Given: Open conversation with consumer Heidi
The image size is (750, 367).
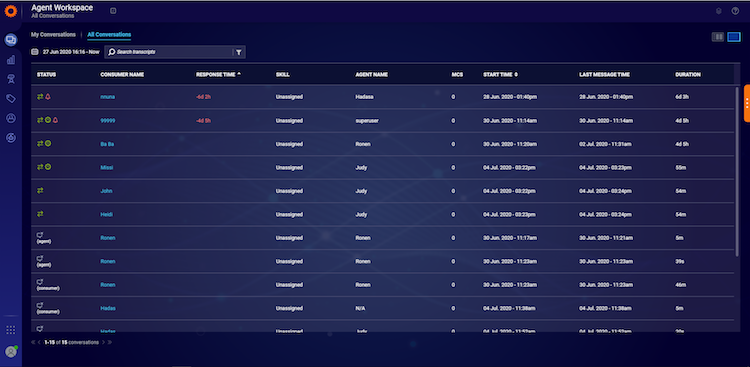Looking at the screenshot, I should (x=107, y=214).
